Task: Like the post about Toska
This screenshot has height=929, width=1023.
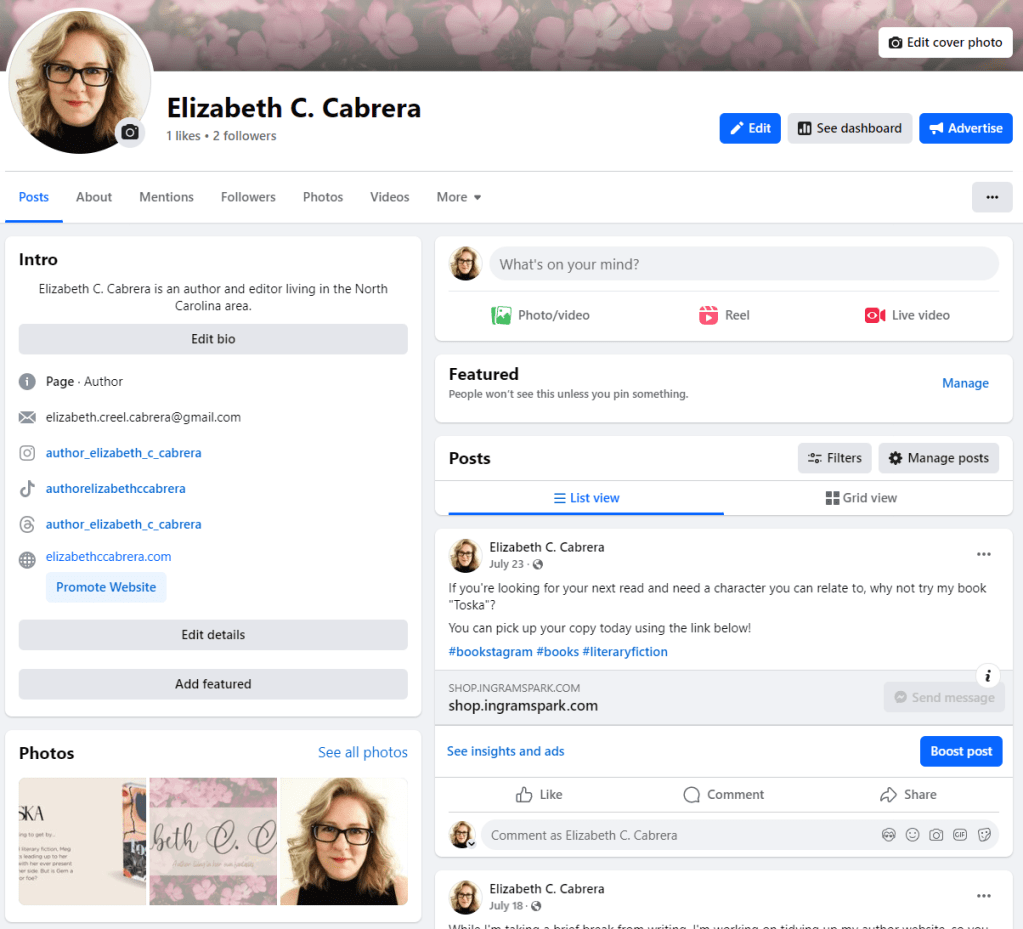Action: click(539, 794)
